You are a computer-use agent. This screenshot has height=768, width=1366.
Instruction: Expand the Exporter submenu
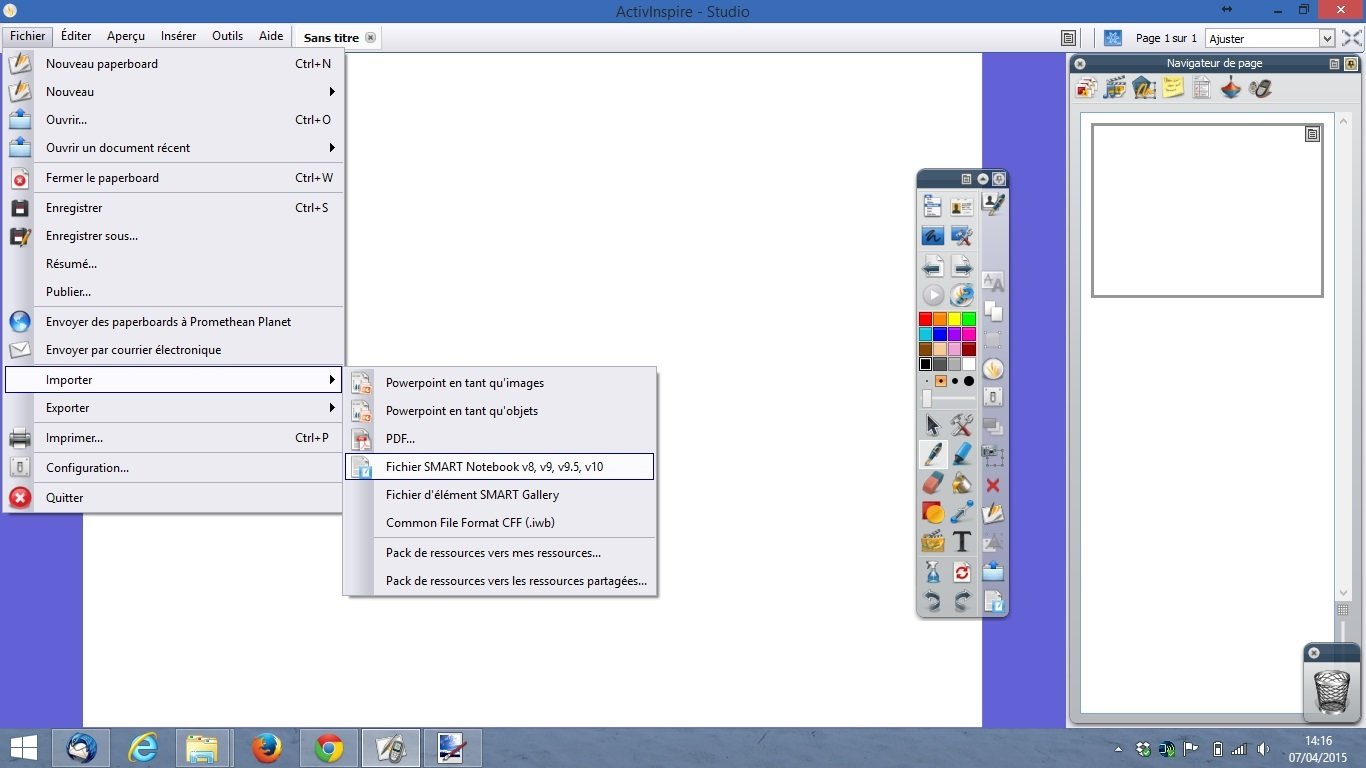click(x=174, y=407)
